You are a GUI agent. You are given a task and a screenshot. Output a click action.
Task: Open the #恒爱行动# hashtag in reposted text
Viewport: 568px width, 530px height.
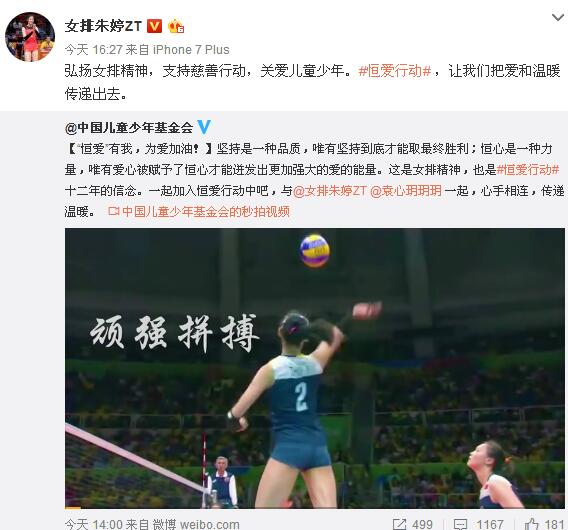(528, 170)
